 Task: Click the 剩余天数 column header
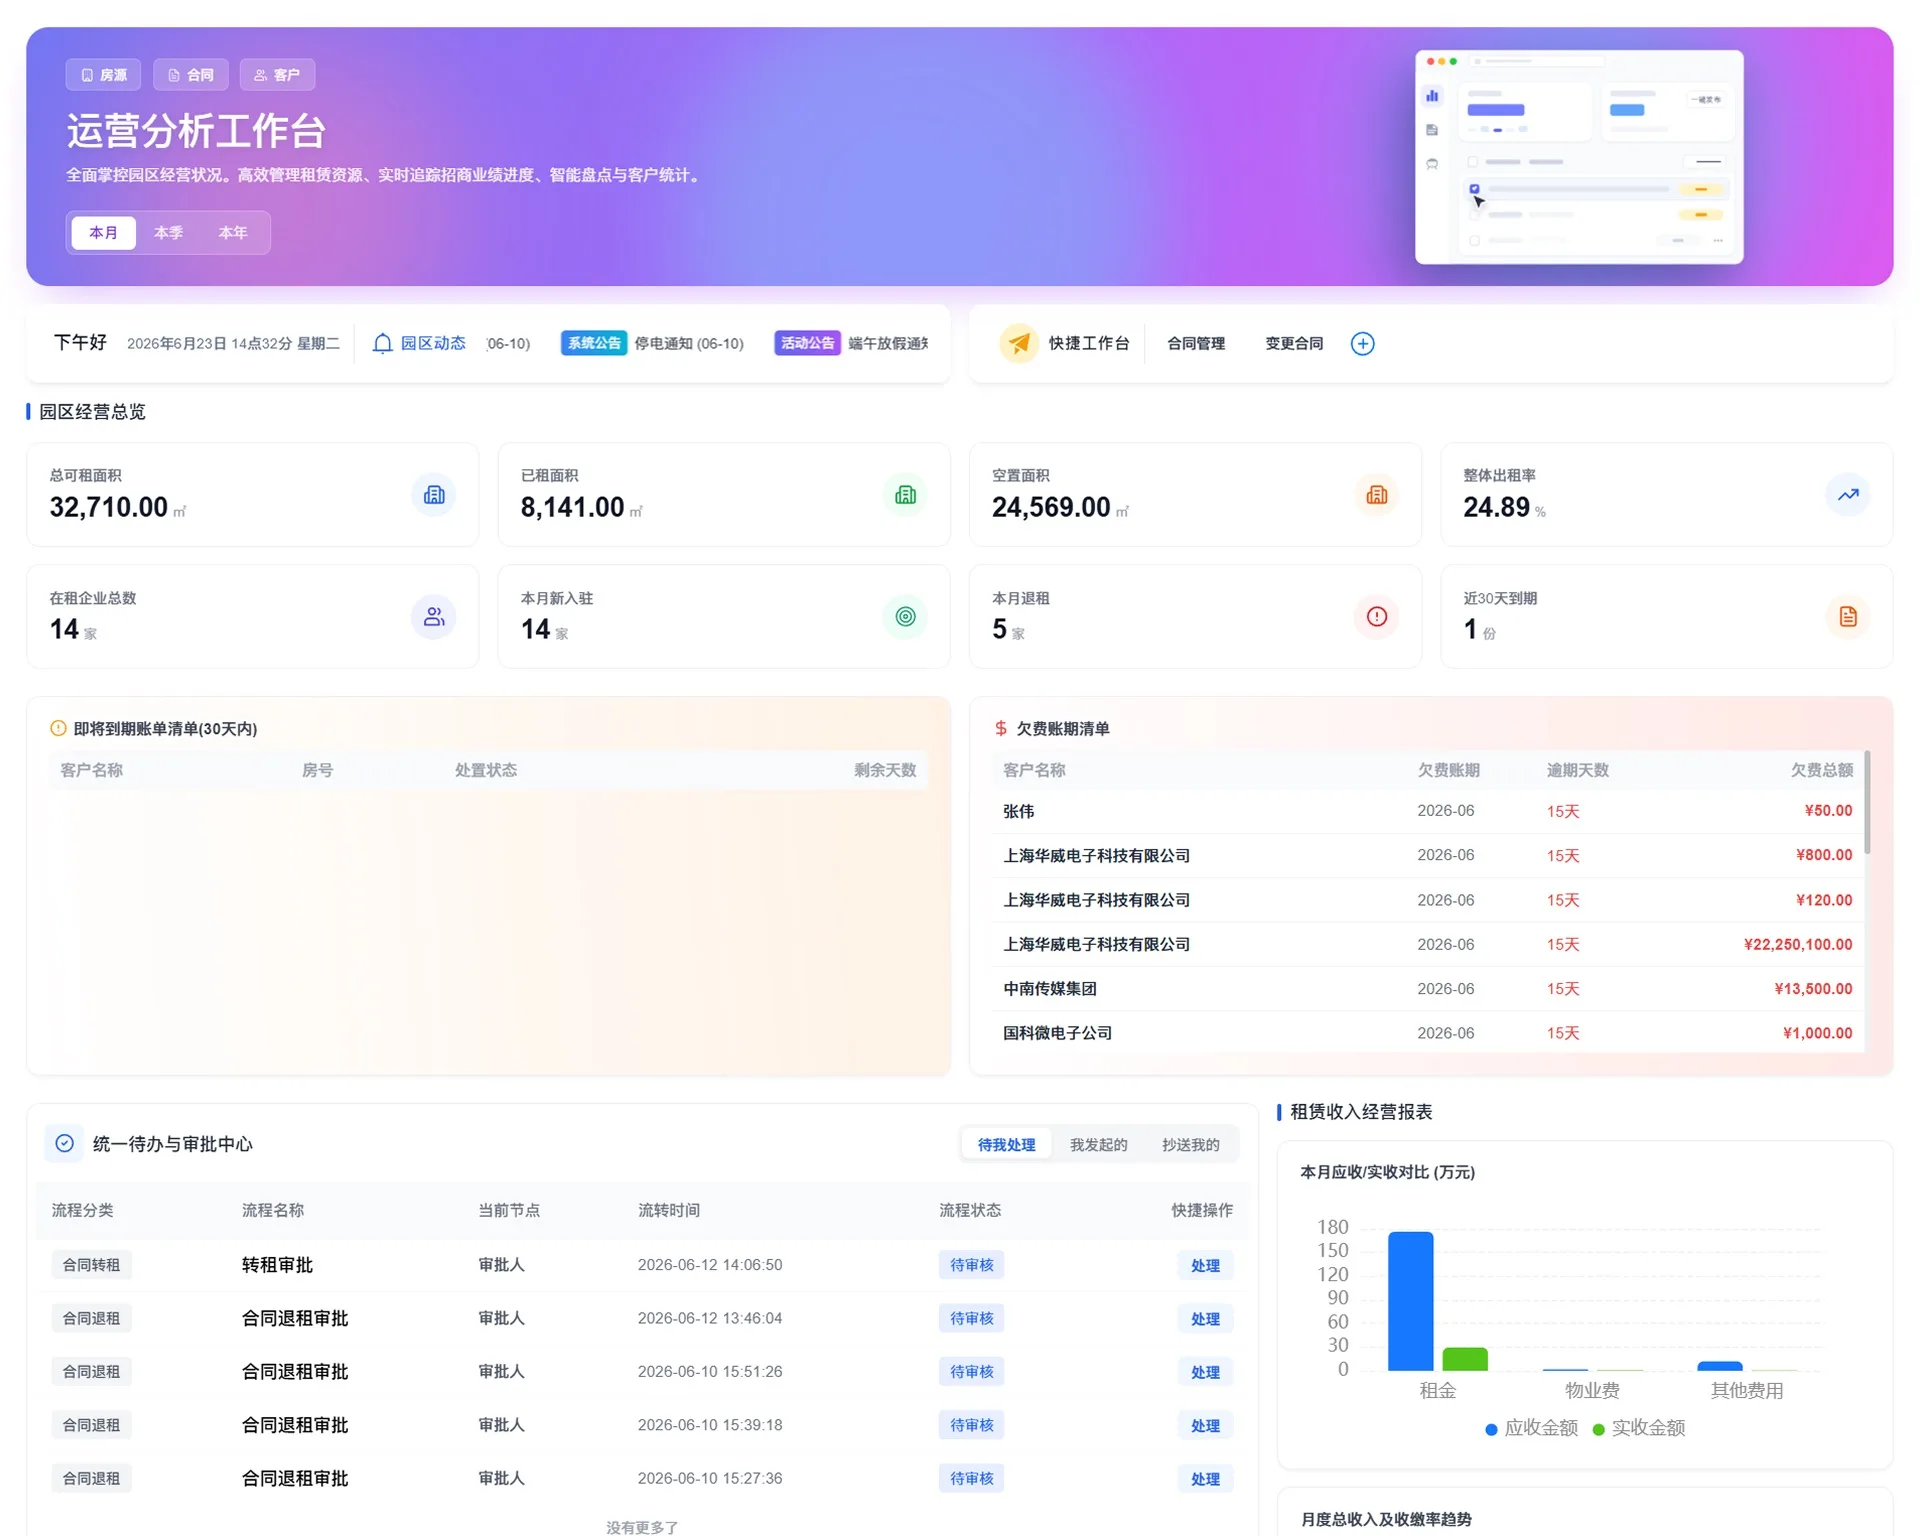pyautogui.click(x=885, y=770)
